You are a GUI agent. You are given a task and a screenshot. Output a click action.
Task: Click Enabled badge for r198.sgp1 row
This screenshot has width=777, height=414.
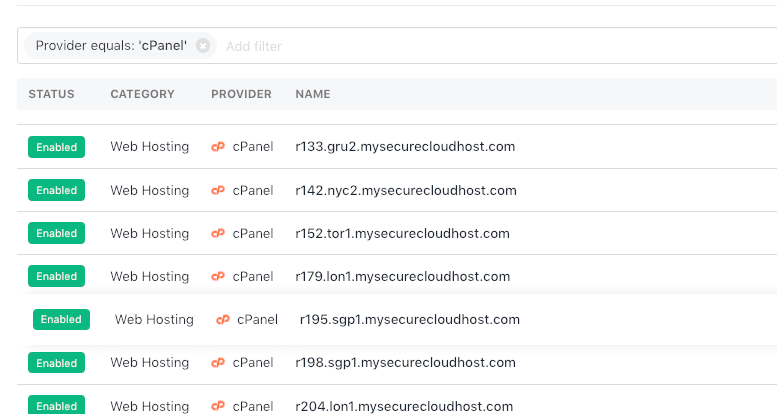56,363
